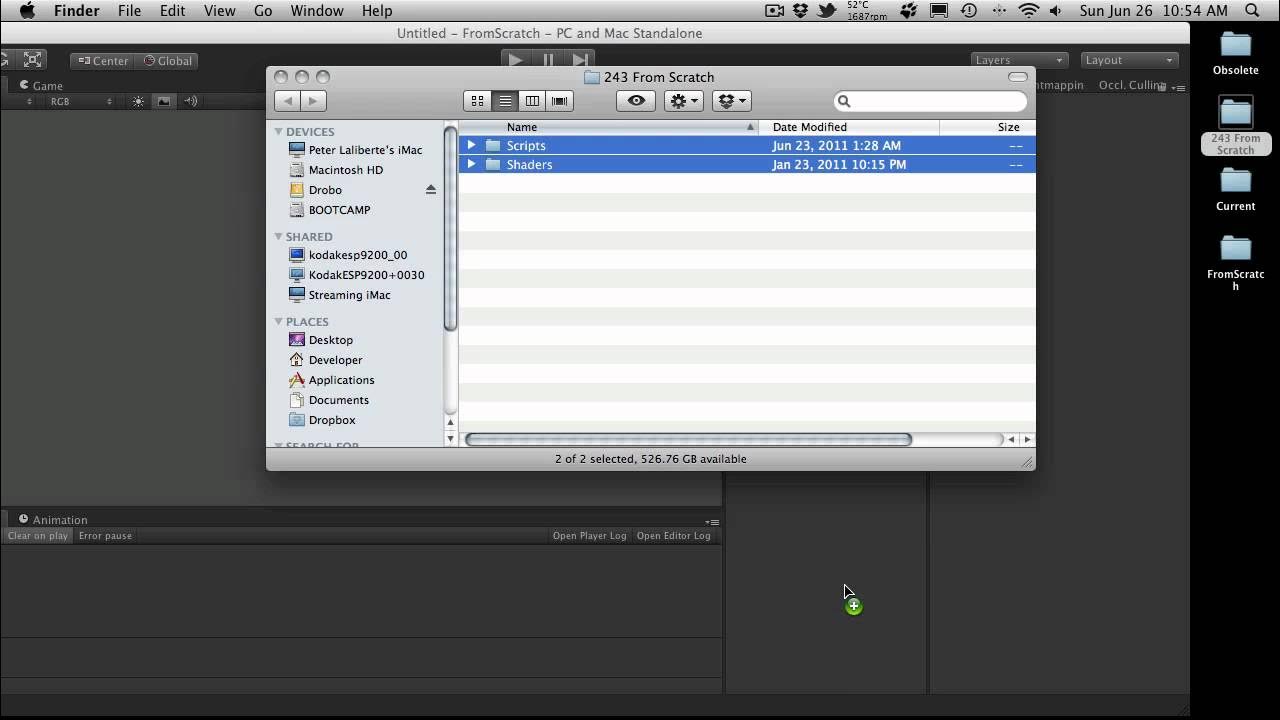Click the Open Player Log button
This screenshot has height=720, width=1280.
(x=589, y=535)
